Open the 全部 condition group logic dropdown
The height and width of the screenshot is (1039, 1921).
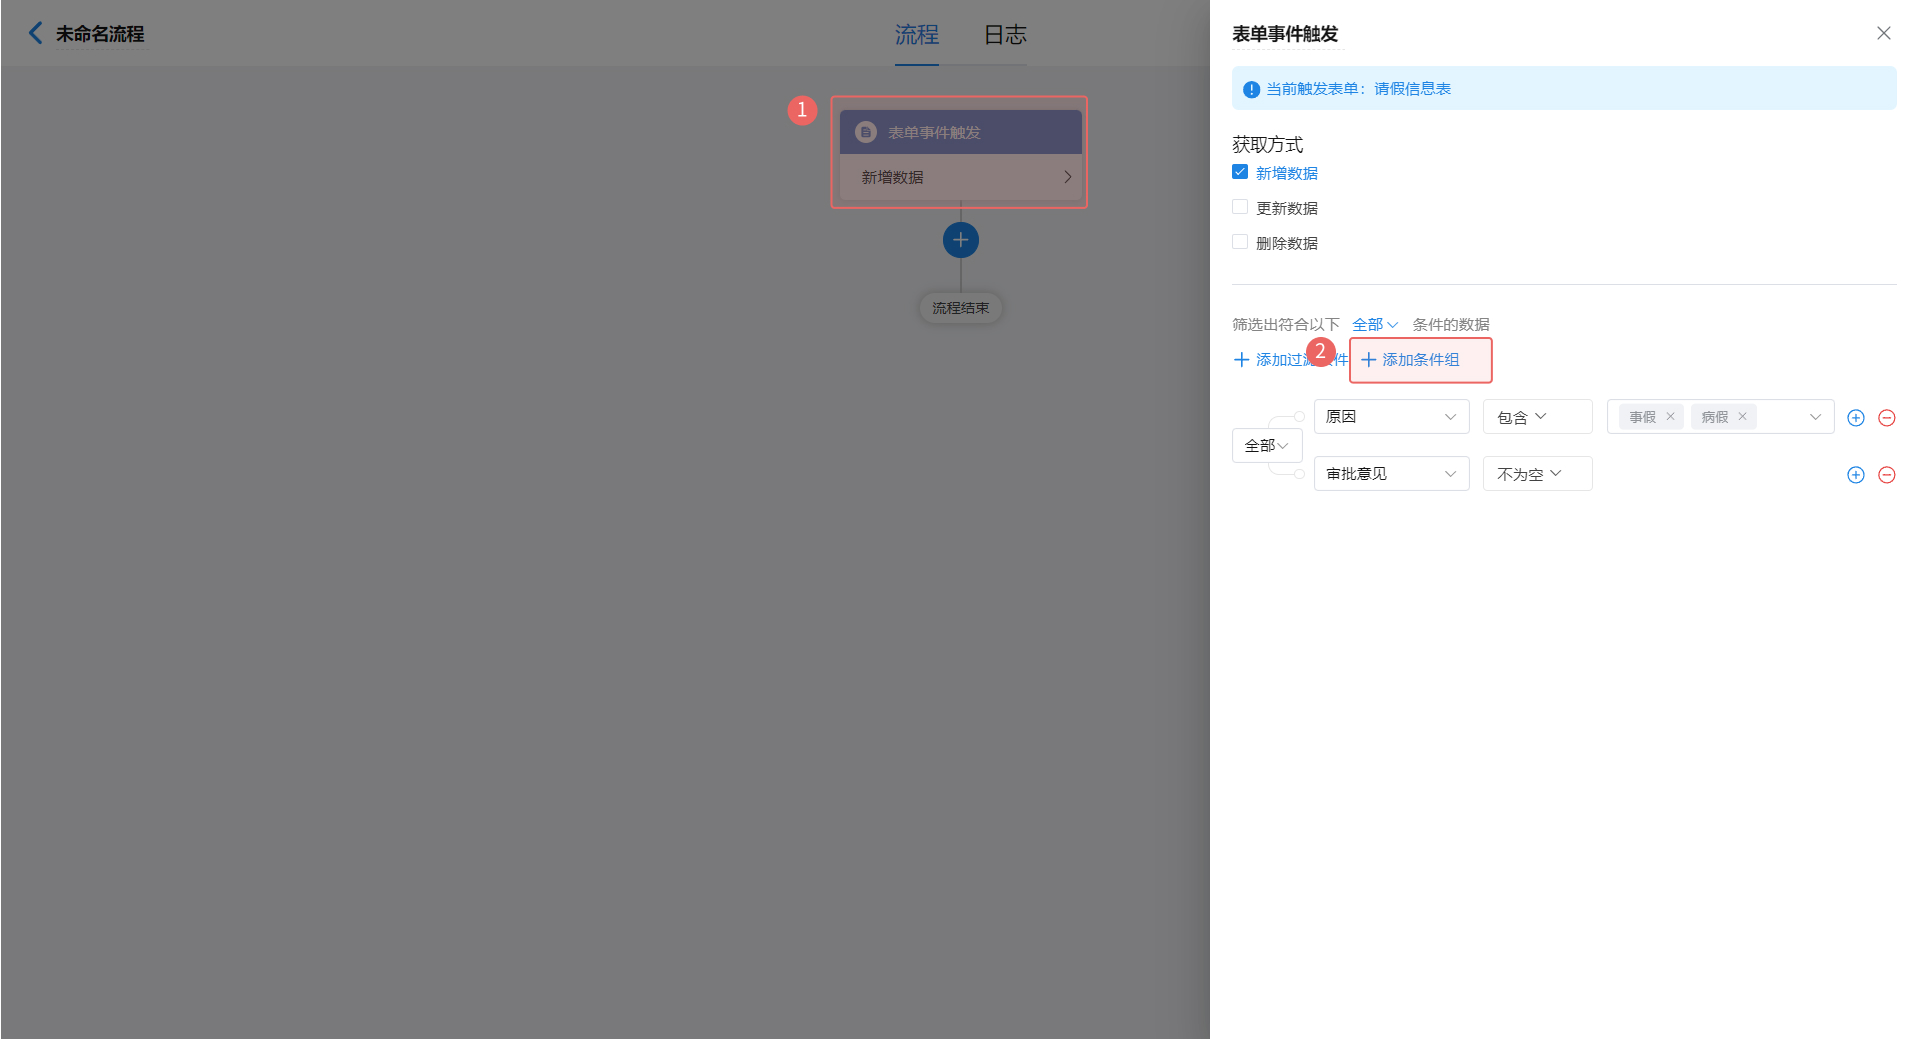(x=1266, y=445)
